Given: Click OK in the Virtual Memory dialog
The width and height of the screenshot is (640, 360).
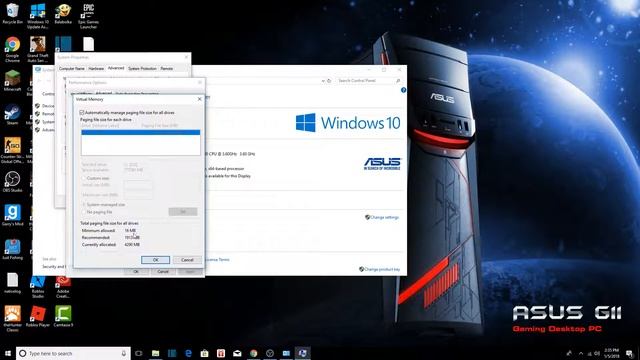Looking at the screenshot, I should pos(156,260).
